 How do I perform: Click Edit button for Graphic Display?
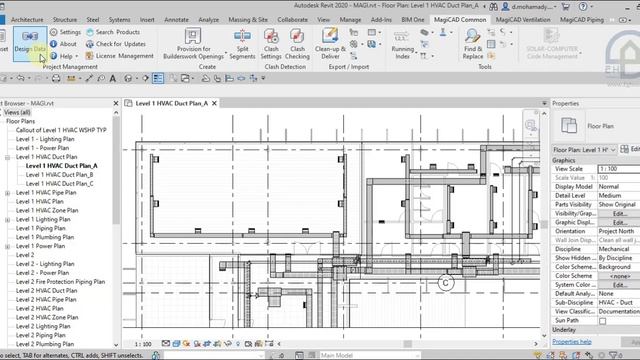[620, 222]
